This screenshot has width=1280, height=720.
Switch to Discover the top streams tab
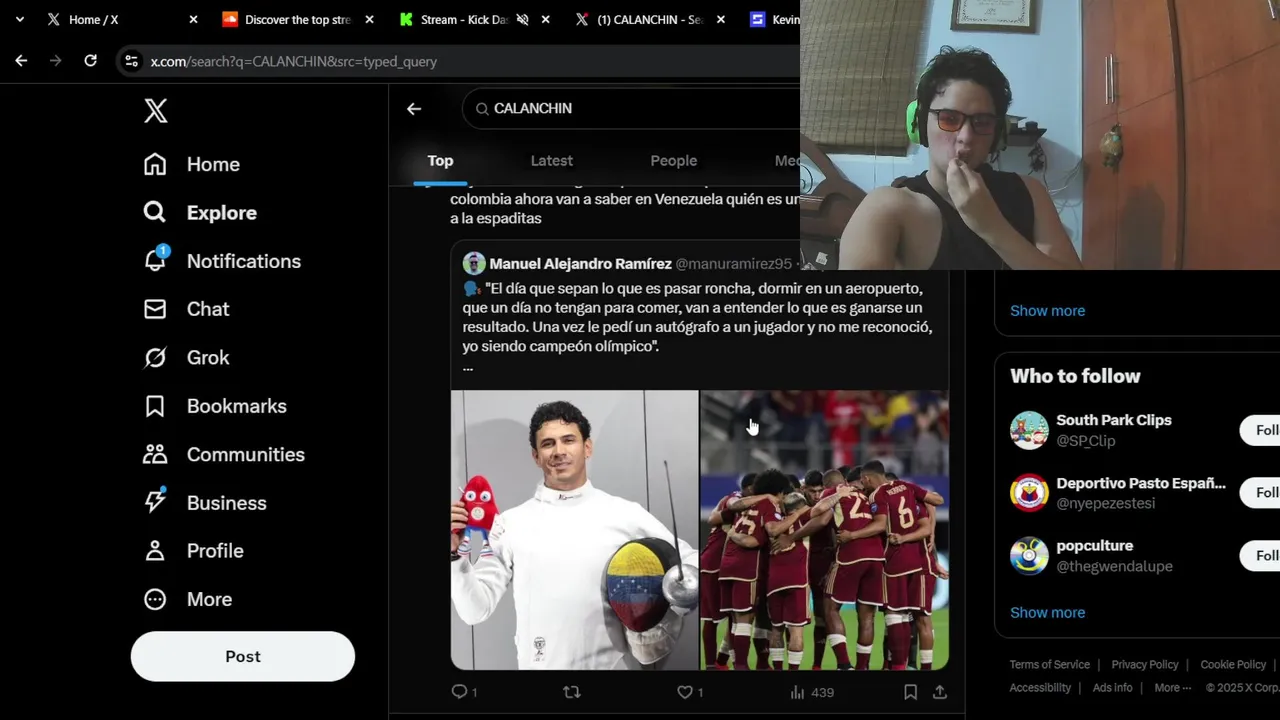[x=298, y=19]
